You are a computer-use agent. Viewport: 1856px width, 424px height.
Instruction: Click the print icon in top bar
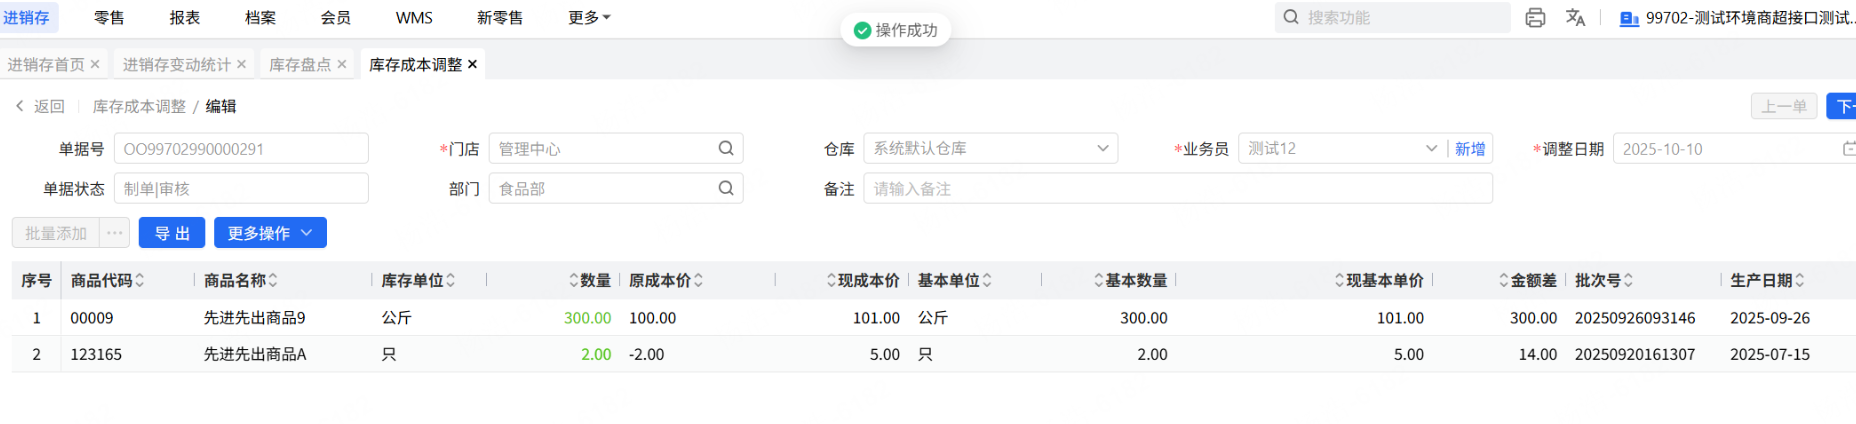coord(1535,18)
